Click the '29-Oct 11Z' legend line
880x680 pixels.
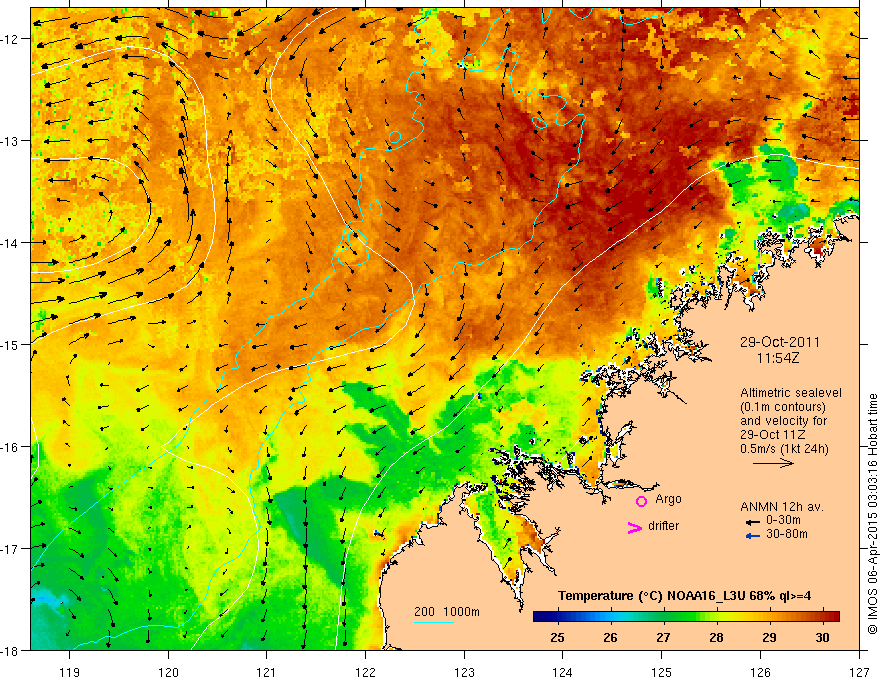(773, 435)
